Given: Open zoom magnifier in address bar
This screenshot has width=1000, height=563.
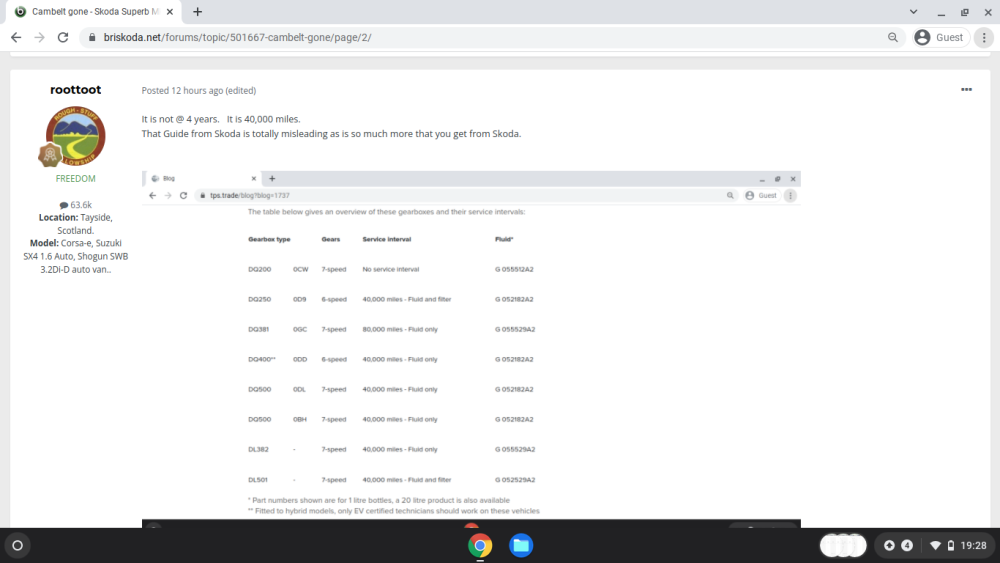Looking at the screenshot, I should (893, 38).
